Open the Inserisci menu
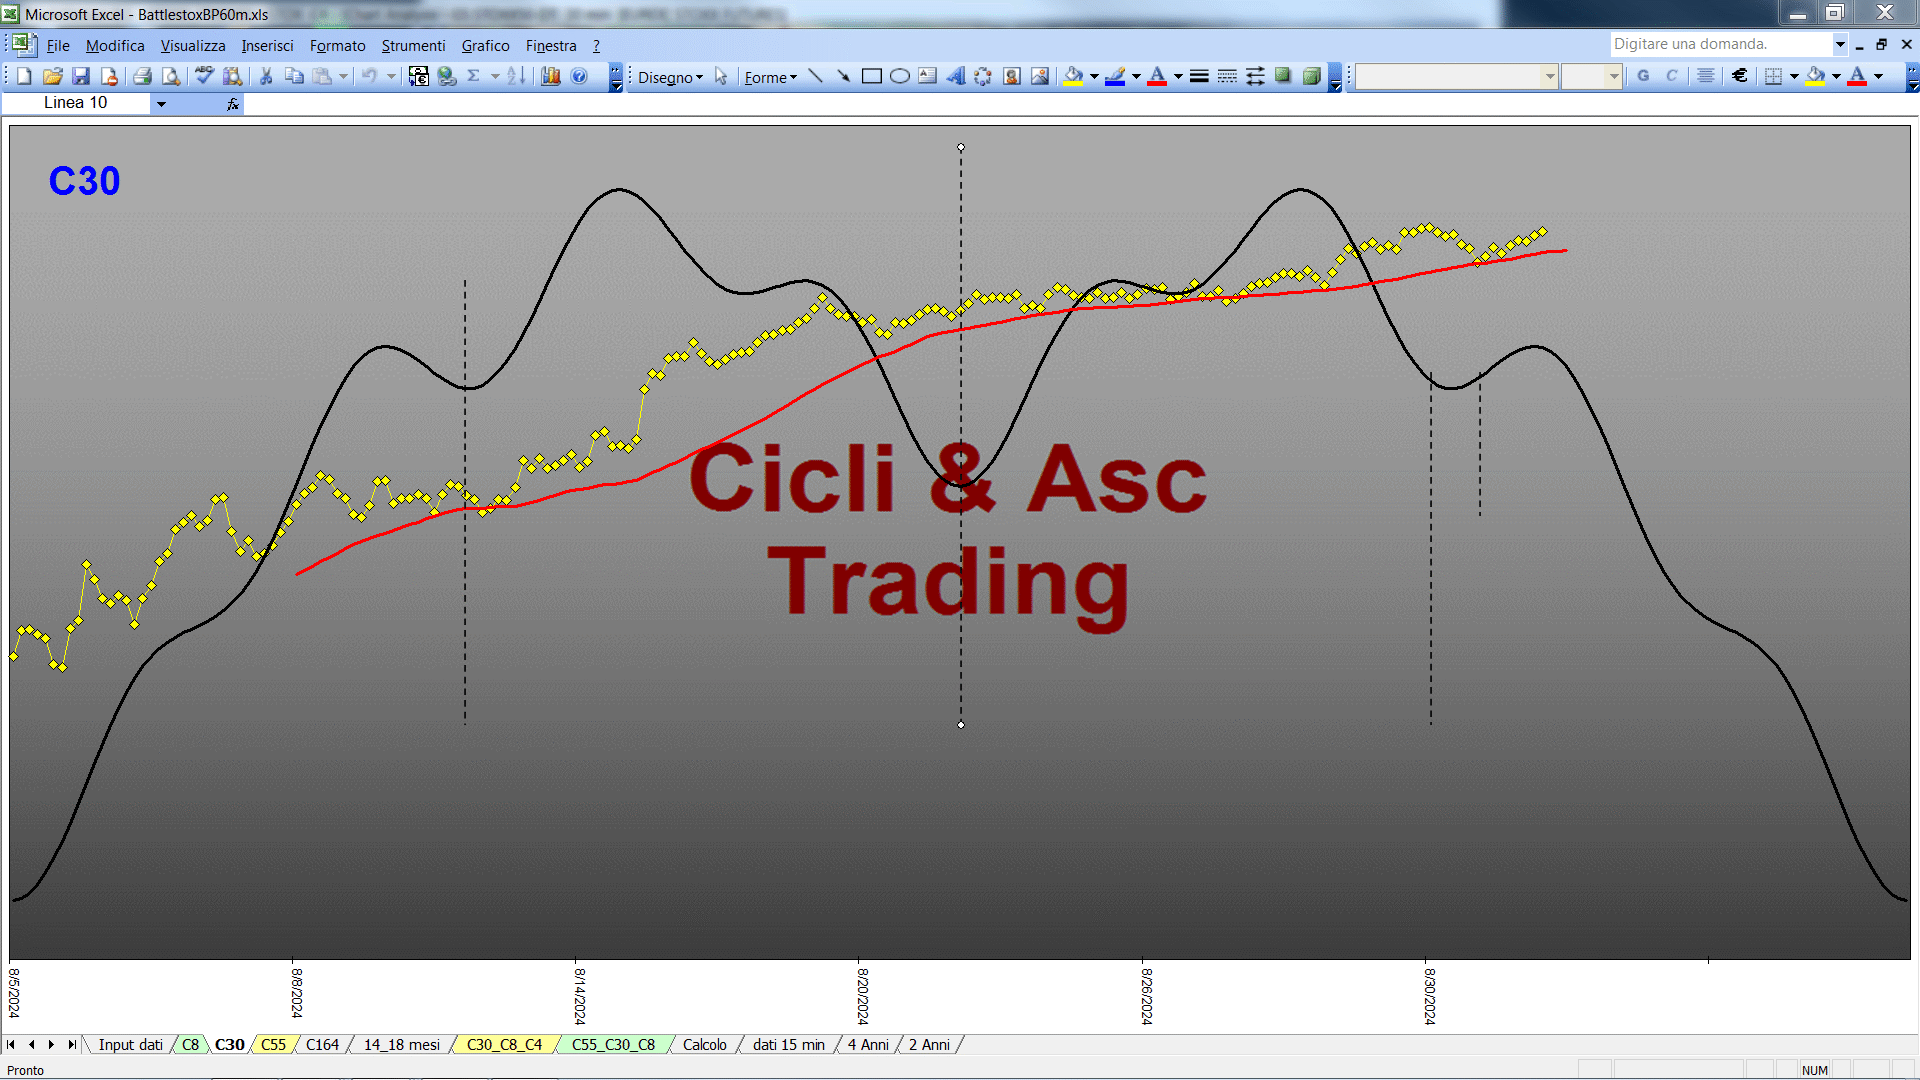 [x=267, y=46]
